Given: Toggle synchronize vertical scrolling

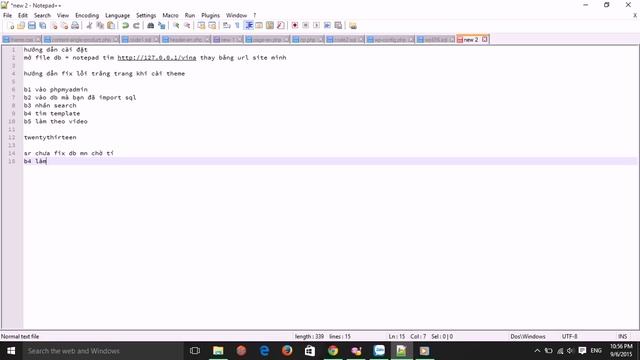Looking at the screenshot, I should (201, 26).
